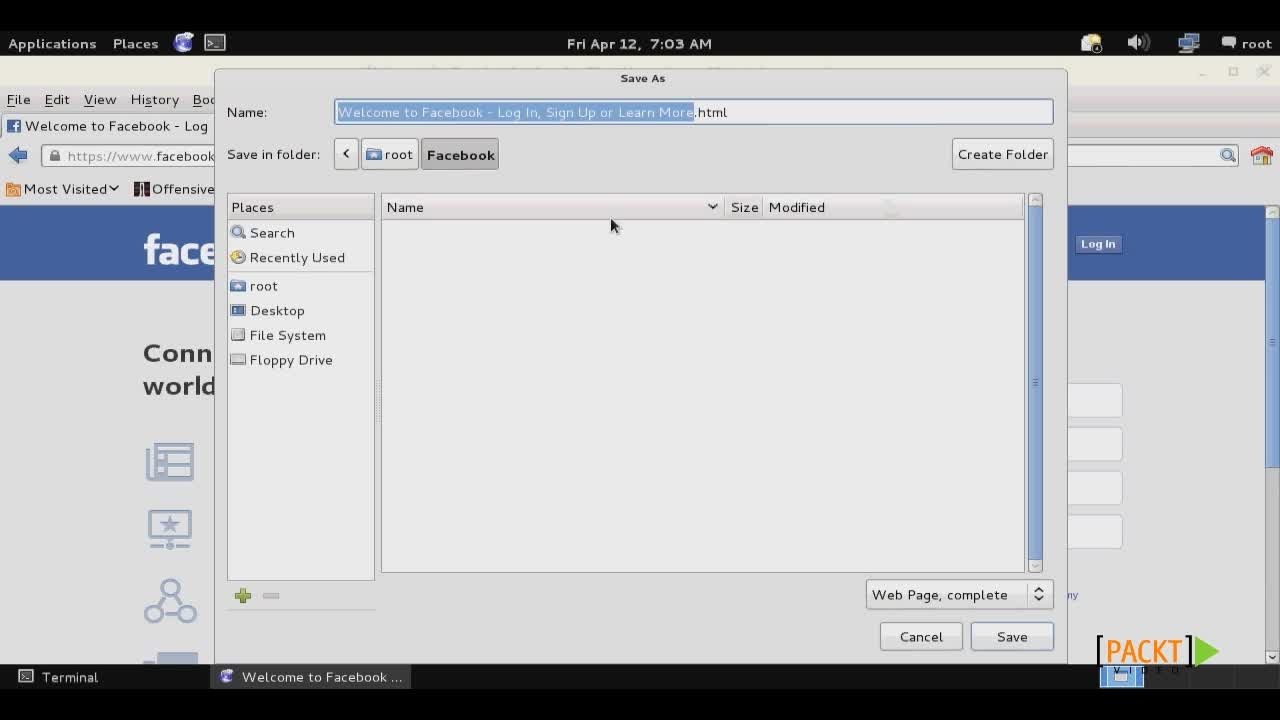Click the remove bookmark minus icon

[271, 596]
